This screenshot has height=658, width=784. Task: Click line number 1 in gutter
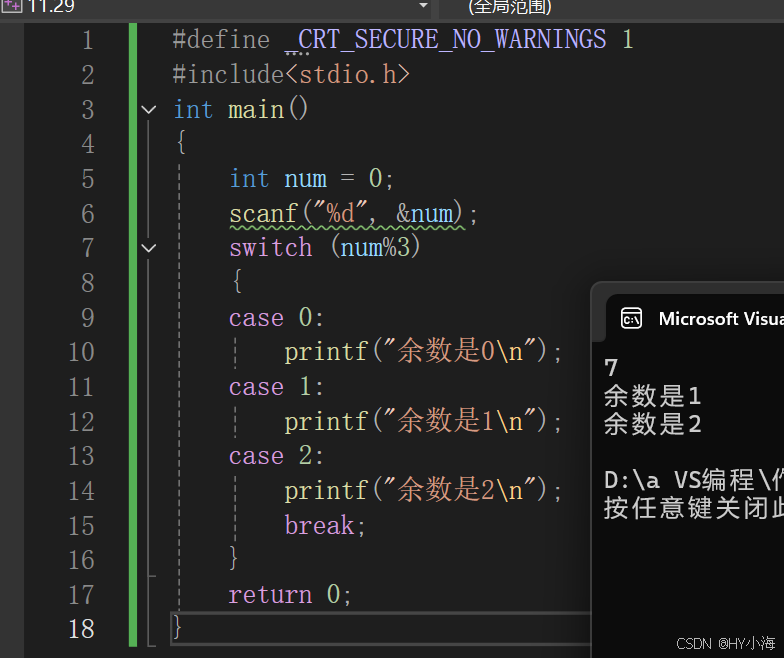click(88, 40)
